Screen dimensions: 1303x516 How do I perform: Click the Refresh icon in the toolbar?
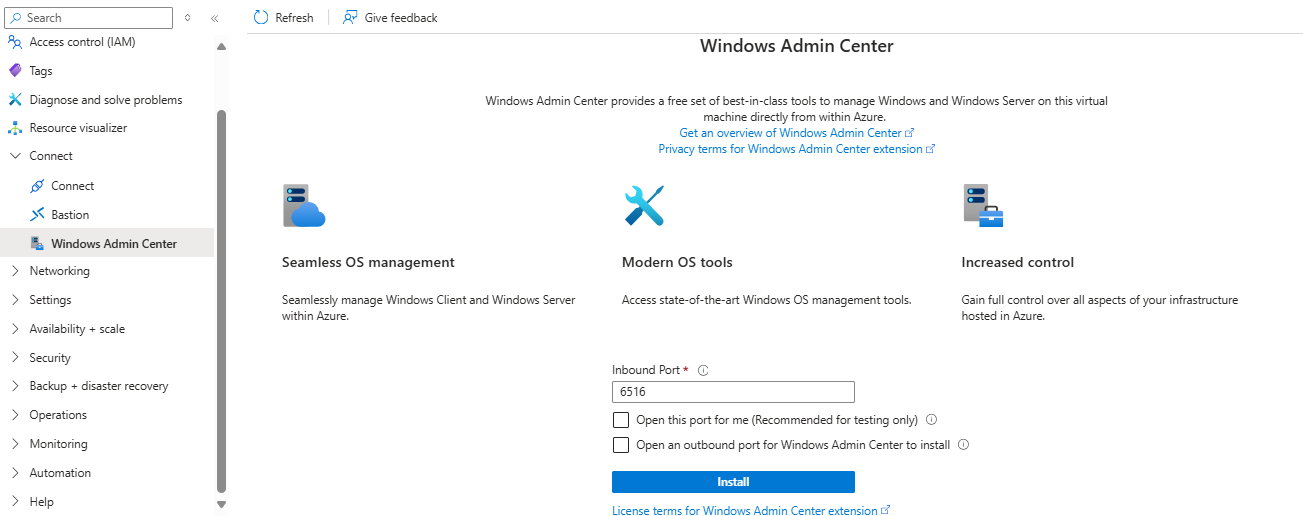[x=261, y=17]
